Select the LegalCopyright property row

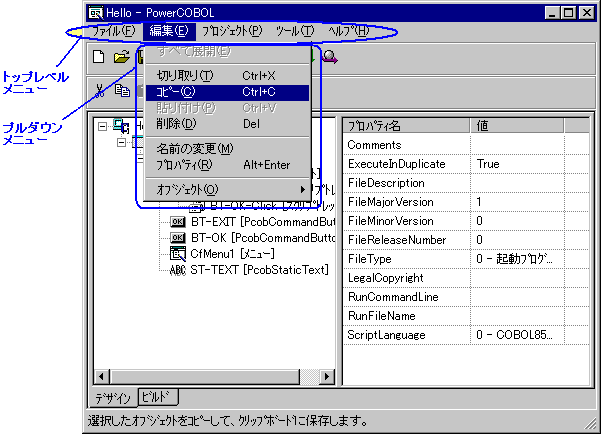tap(466, 278)
